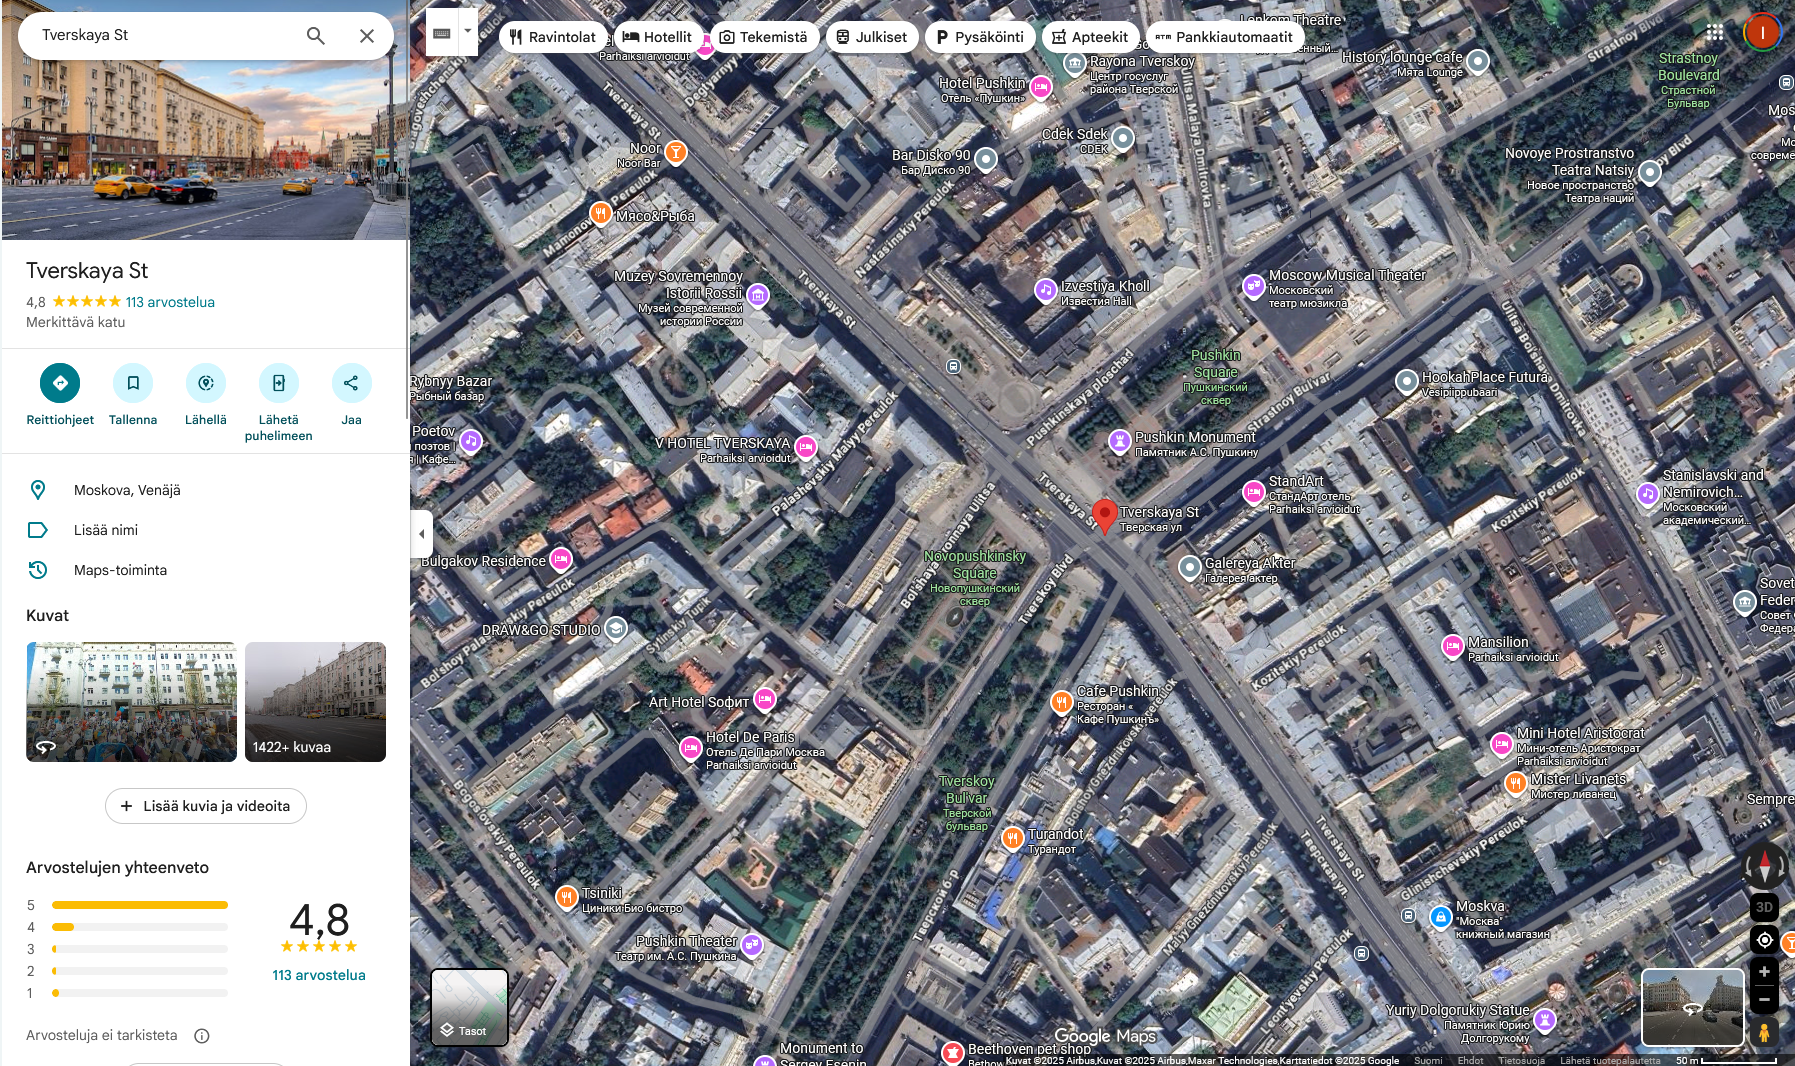Viewport: 1795px width, 1066px height.
Task: Show my location target icon
Action: (1764, 940)
